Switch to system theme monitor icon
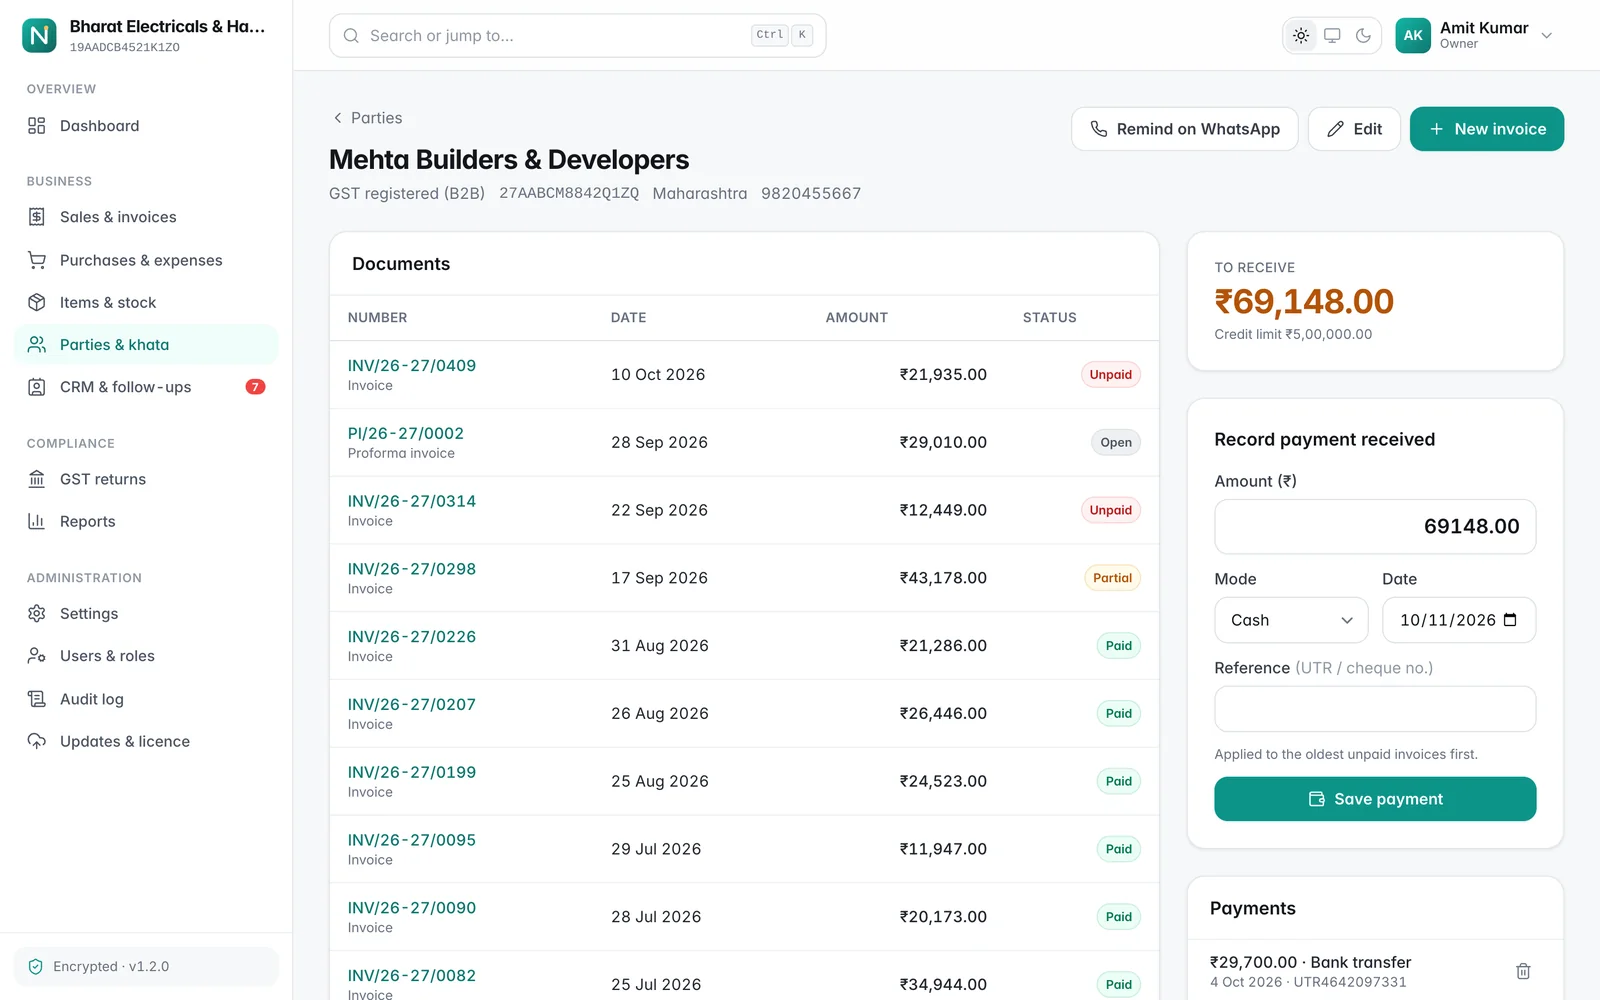 pos(1332,35)
